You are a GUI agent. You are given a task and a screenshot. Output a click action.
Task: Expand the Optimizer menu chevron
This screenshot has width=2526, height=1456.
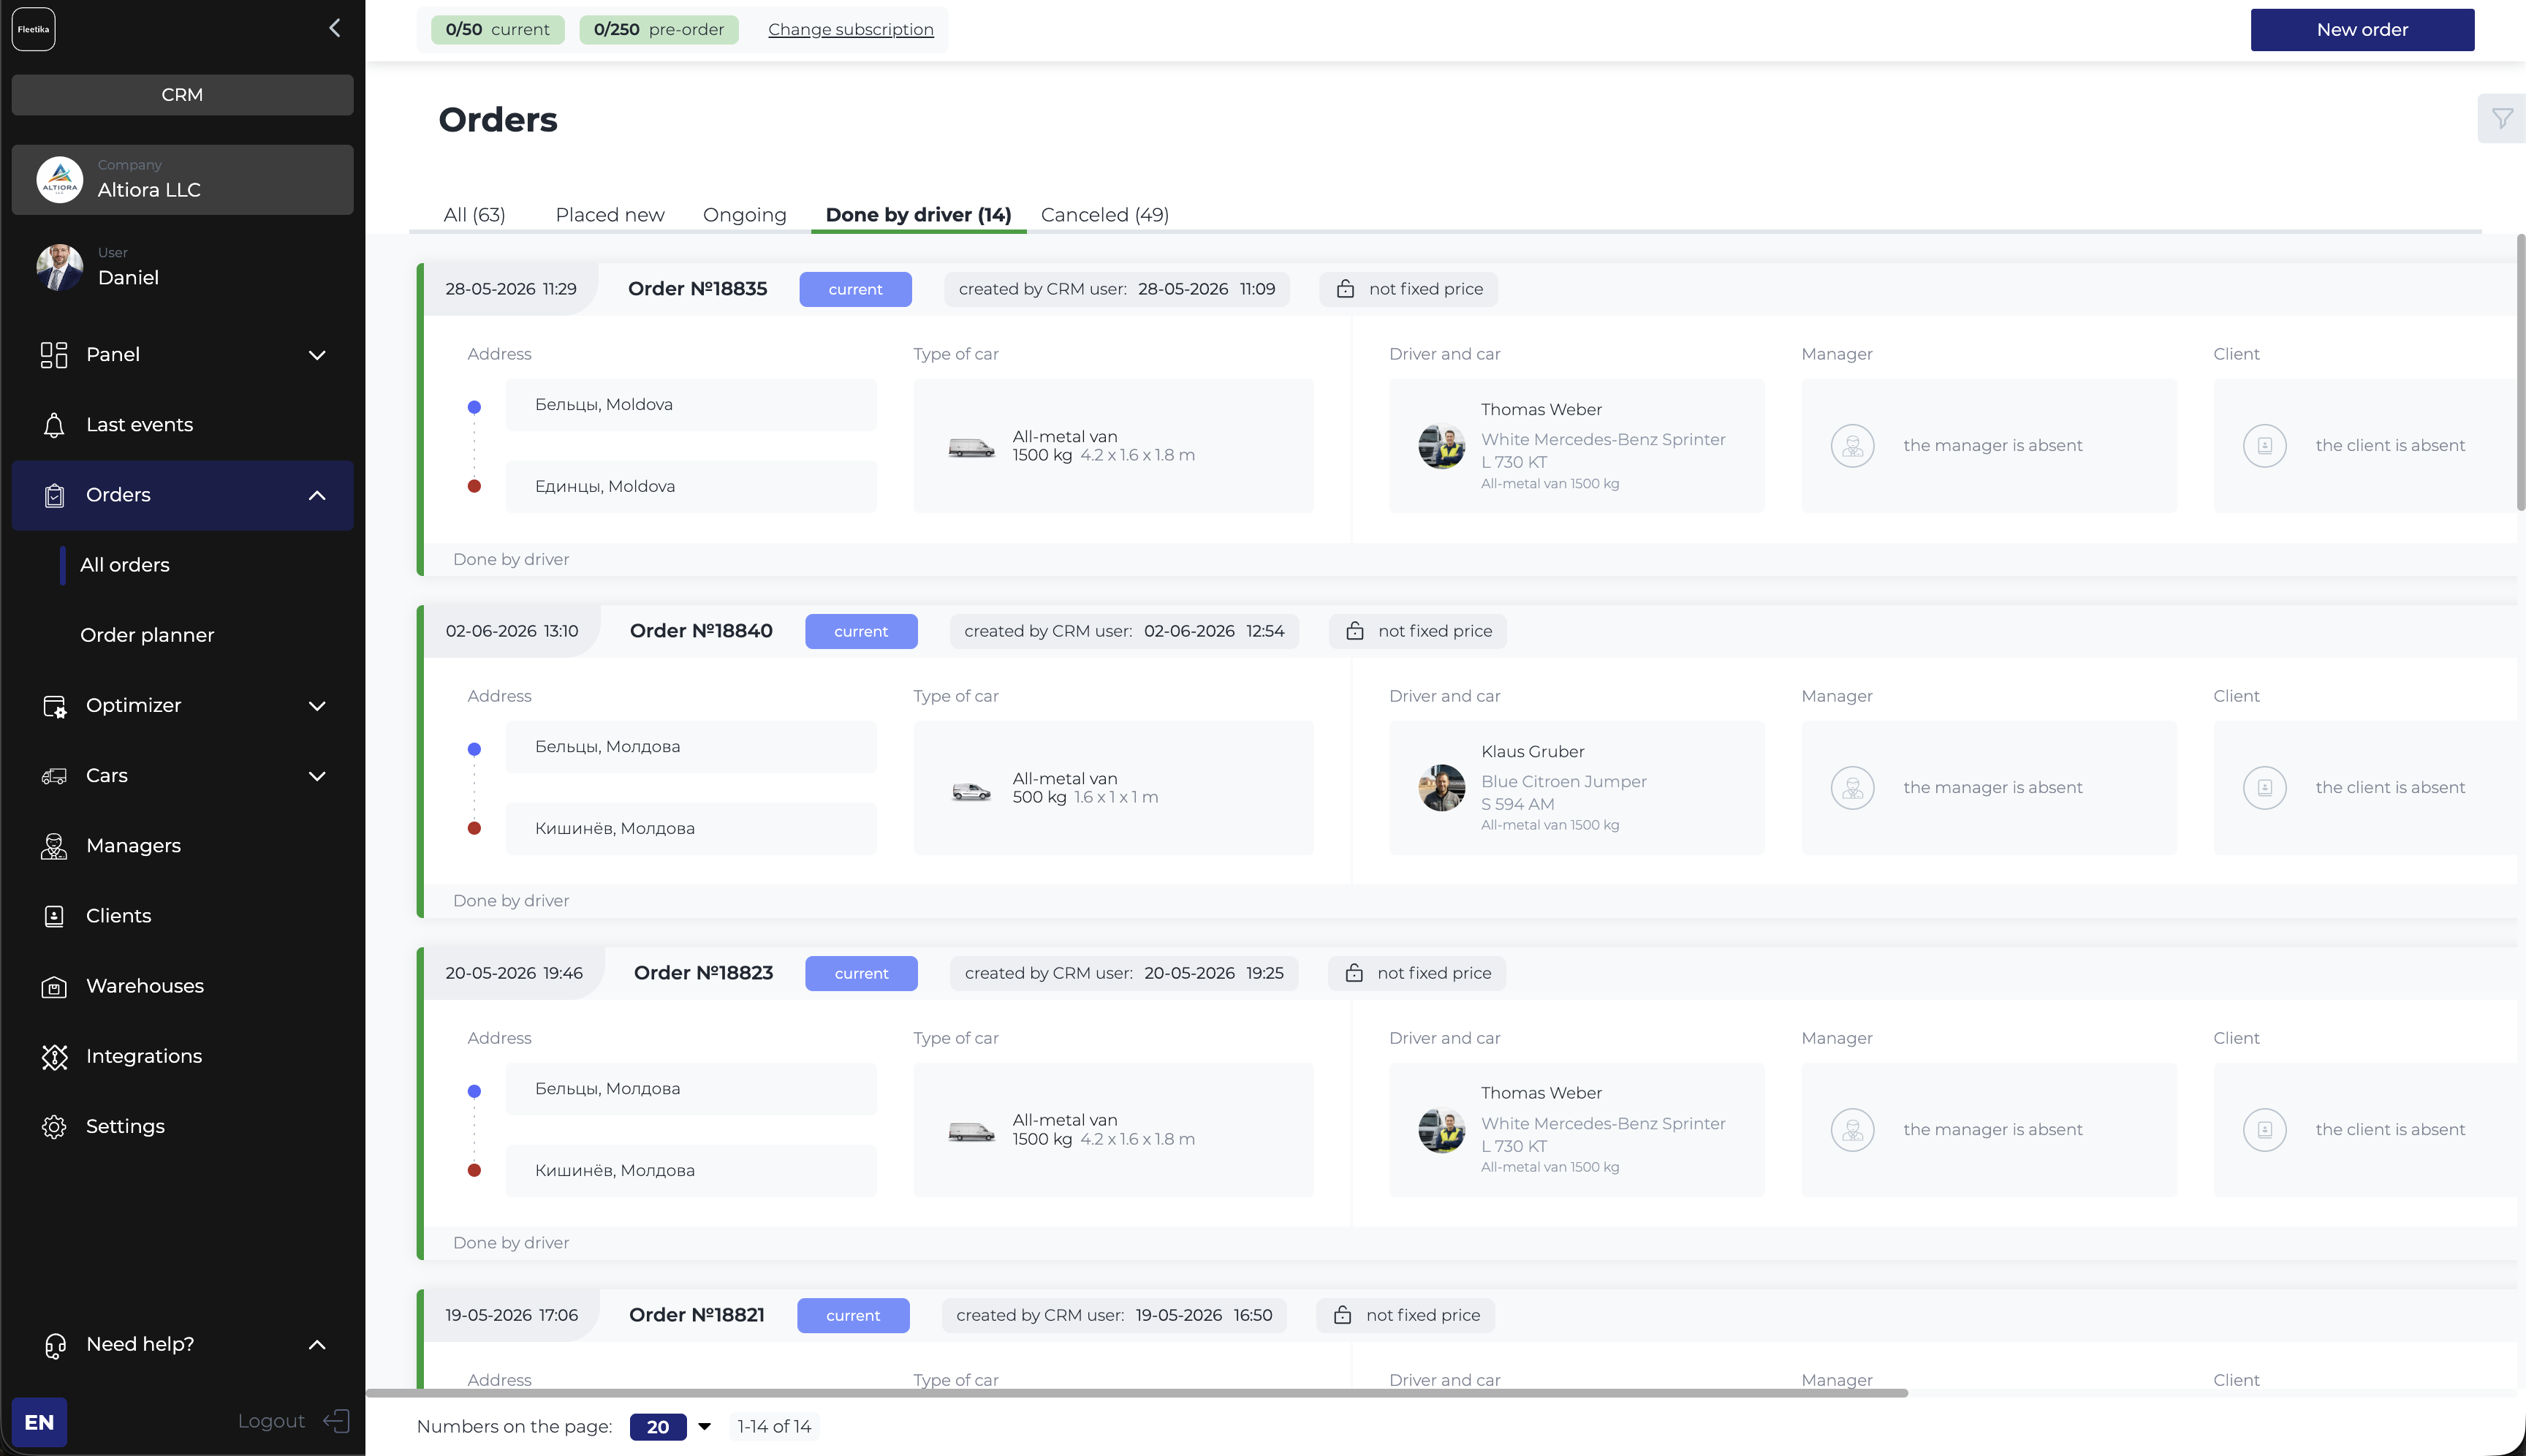tap(317, 706)
